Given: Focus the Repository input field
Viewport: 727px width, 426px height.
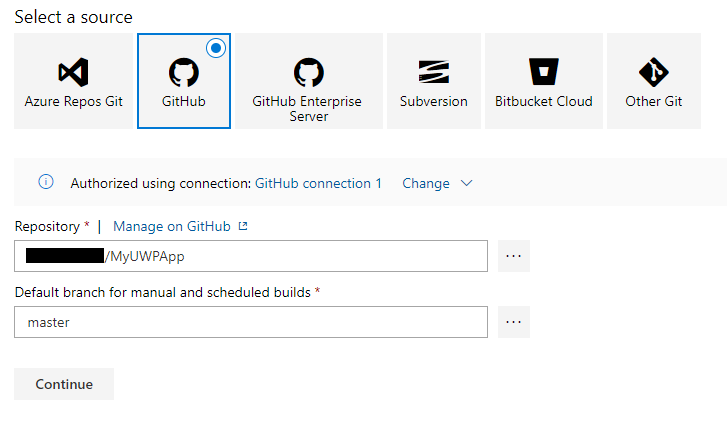Looking at the screenshot, I should [x=251, y=256].
